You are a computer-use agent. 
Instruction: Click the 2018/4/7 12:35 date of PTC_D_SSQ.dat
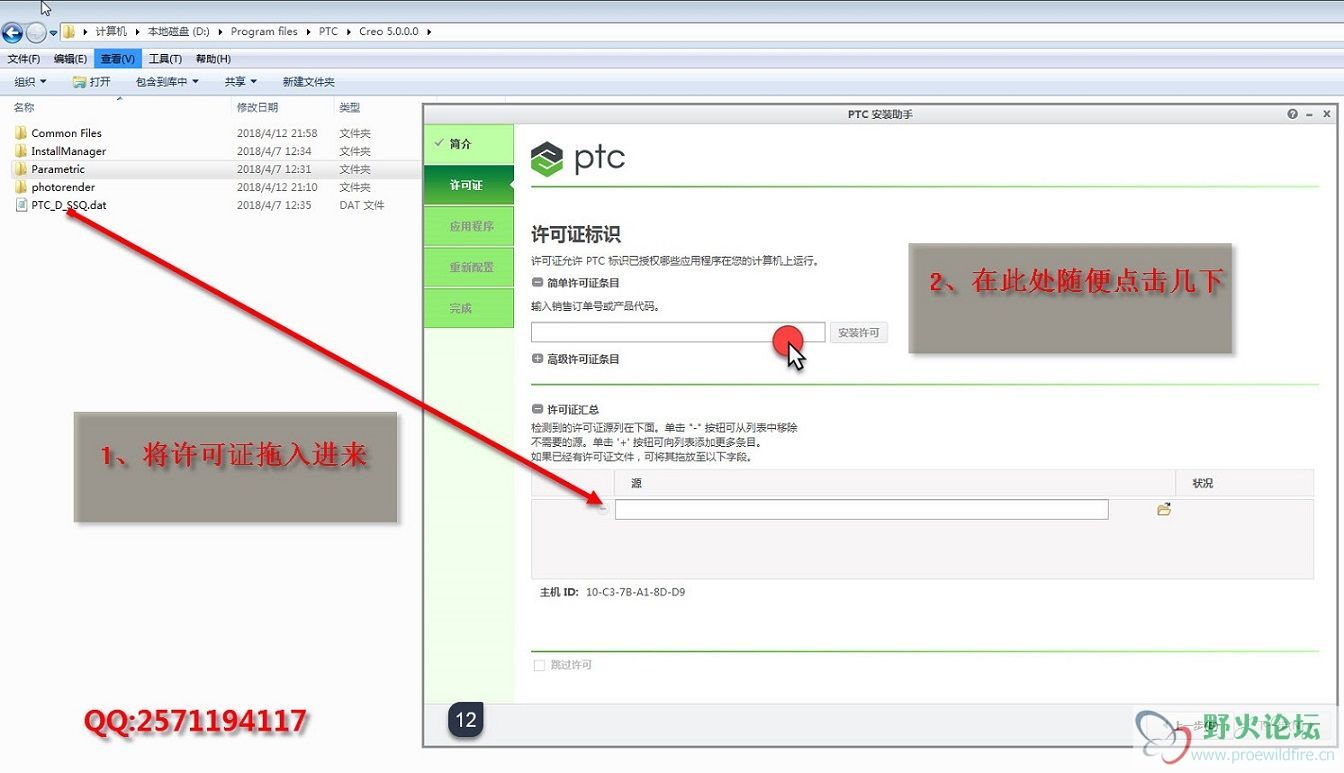click(x=274, y=205)
